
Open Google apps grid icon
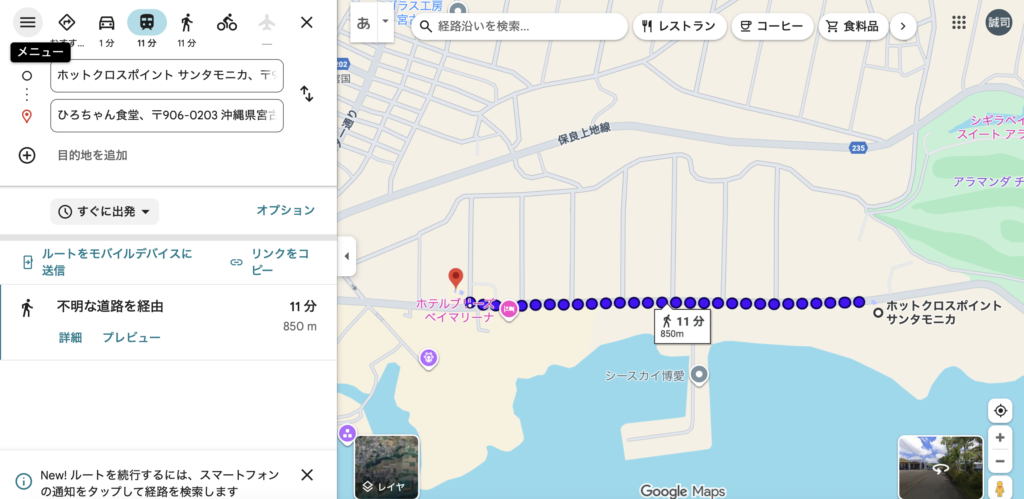(959, 22)
